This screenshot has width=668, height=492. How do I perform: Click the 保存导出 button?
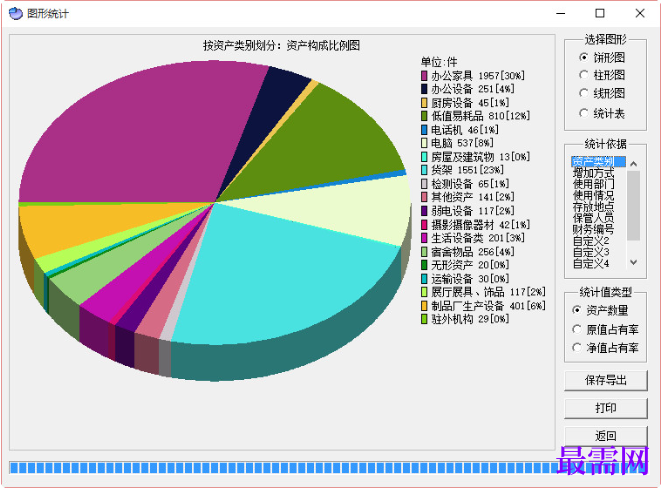pos(605,380)
